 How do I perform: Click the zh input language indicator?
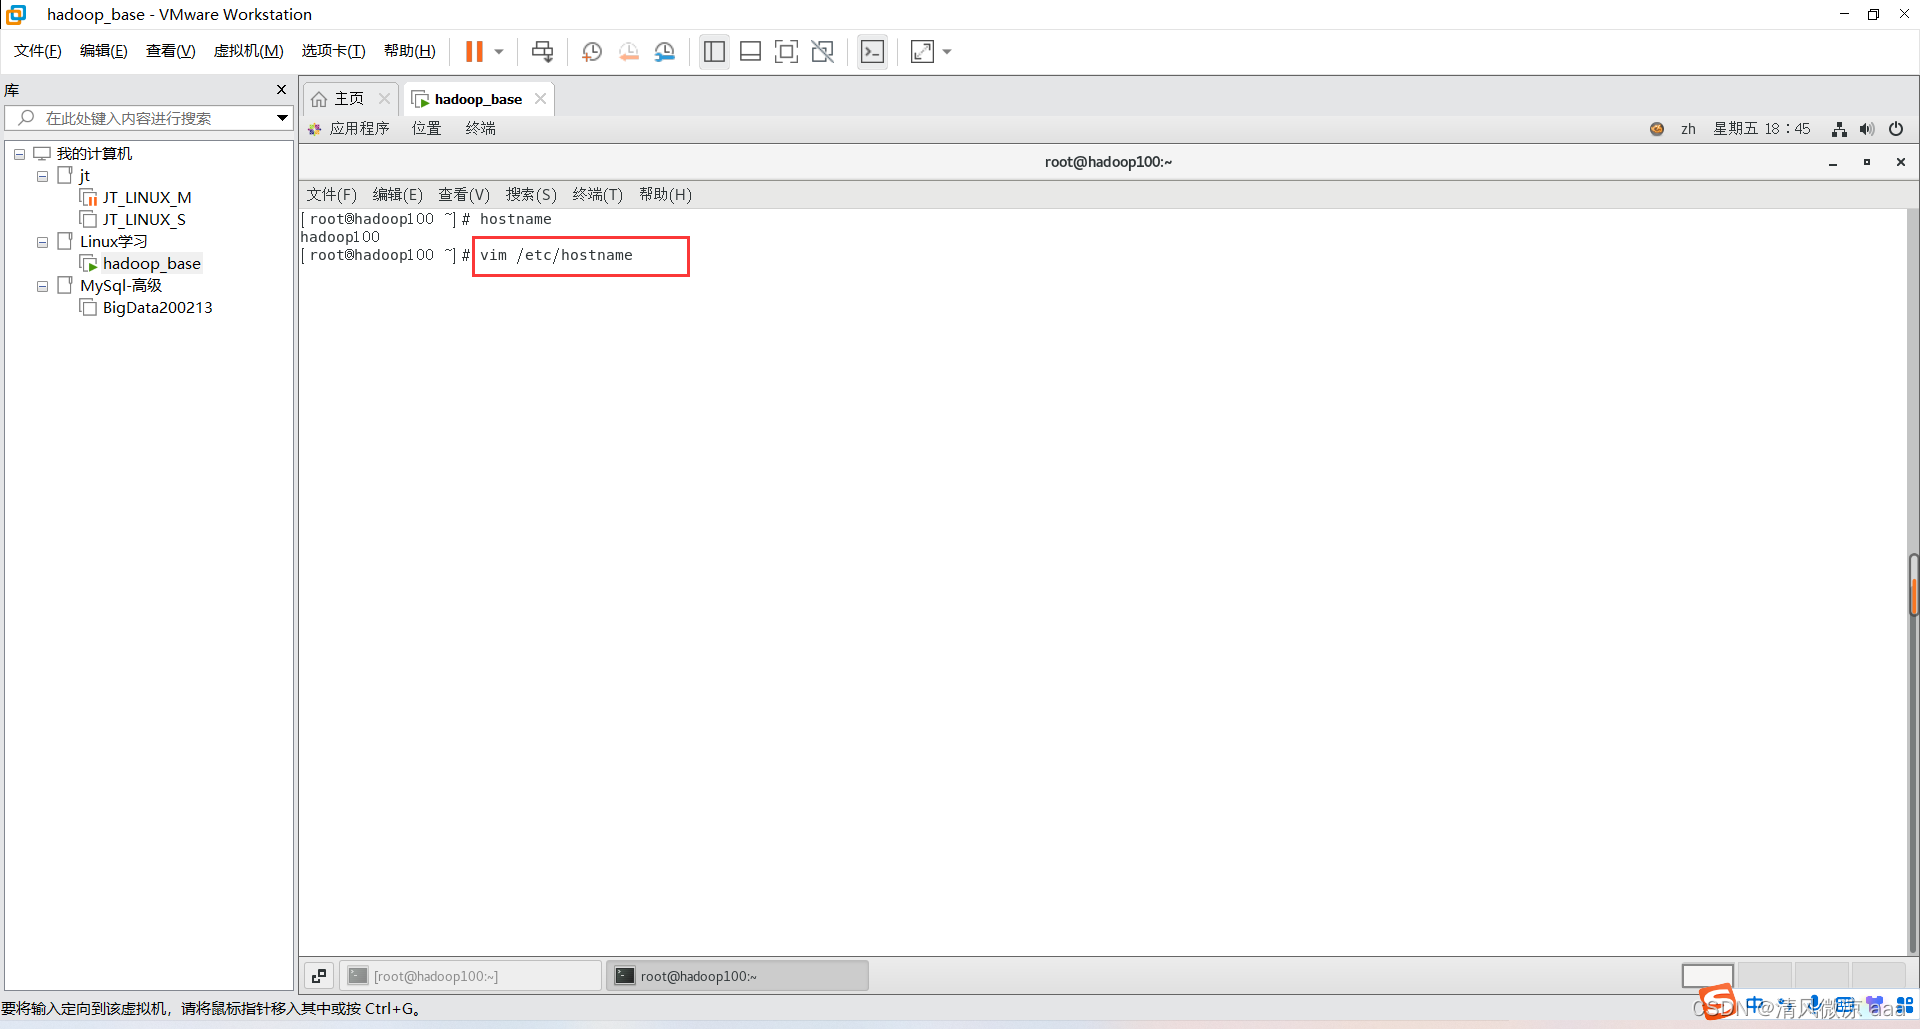[x=1688, y=129]
